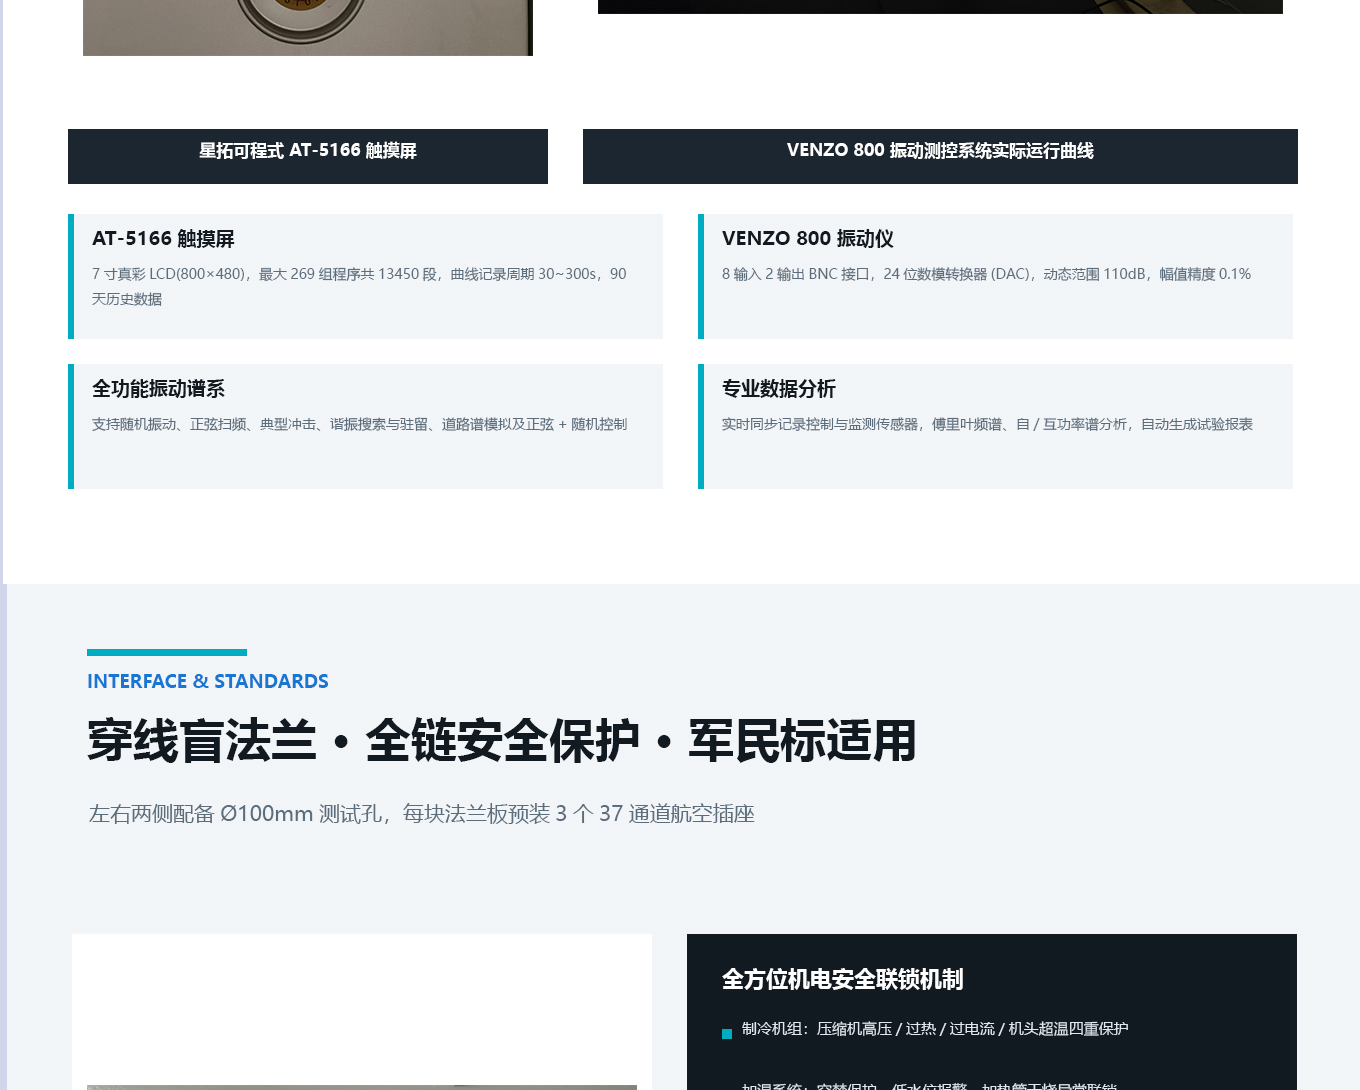Click the 星拓可程式 AT-5166 触摸屏 caption bar
Viewport: 1360px width, 1090px height.
(308, 156)
